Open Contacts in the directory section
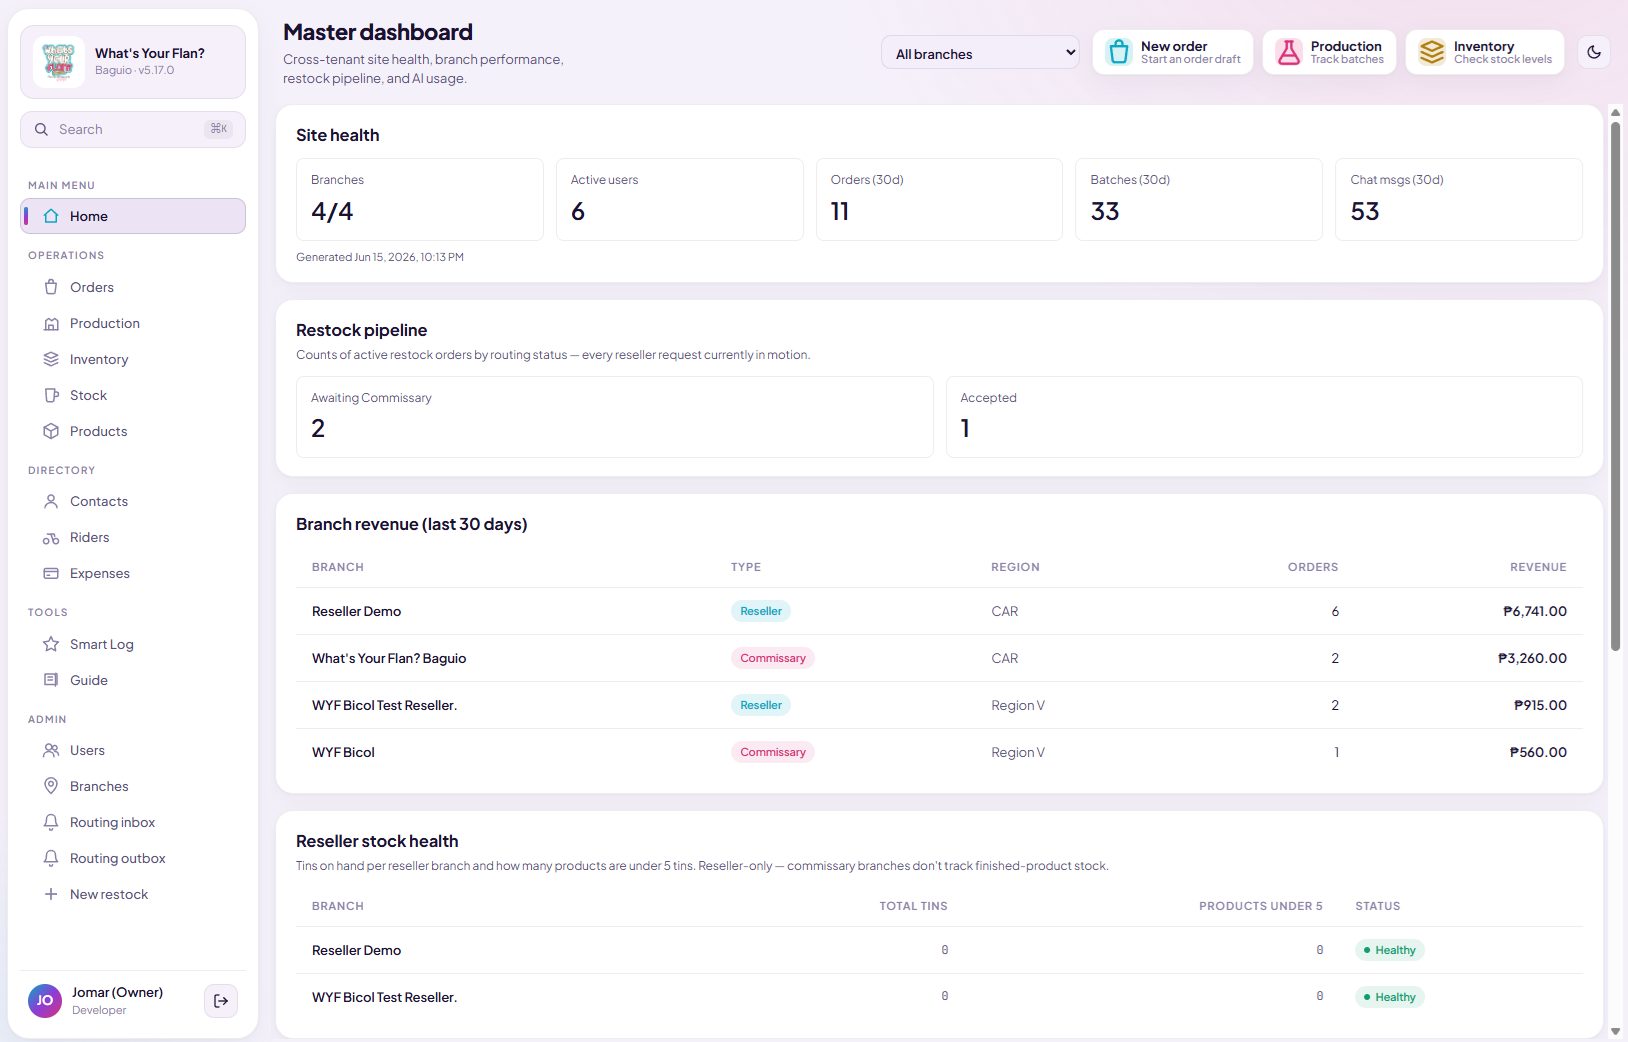 tap(133, 501)
